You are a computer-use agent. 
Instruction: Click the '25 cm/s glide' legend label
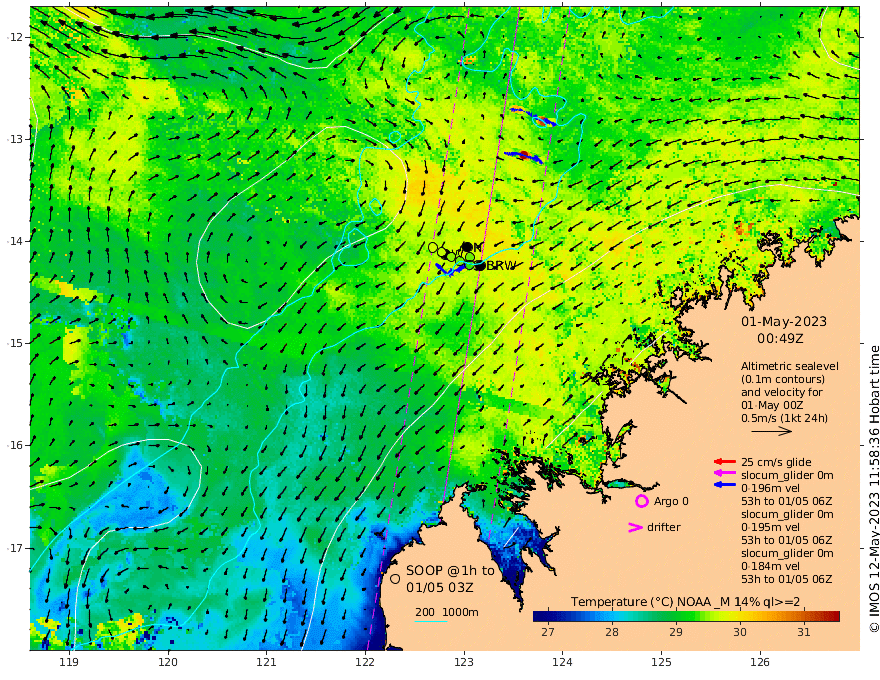[776, 462]
